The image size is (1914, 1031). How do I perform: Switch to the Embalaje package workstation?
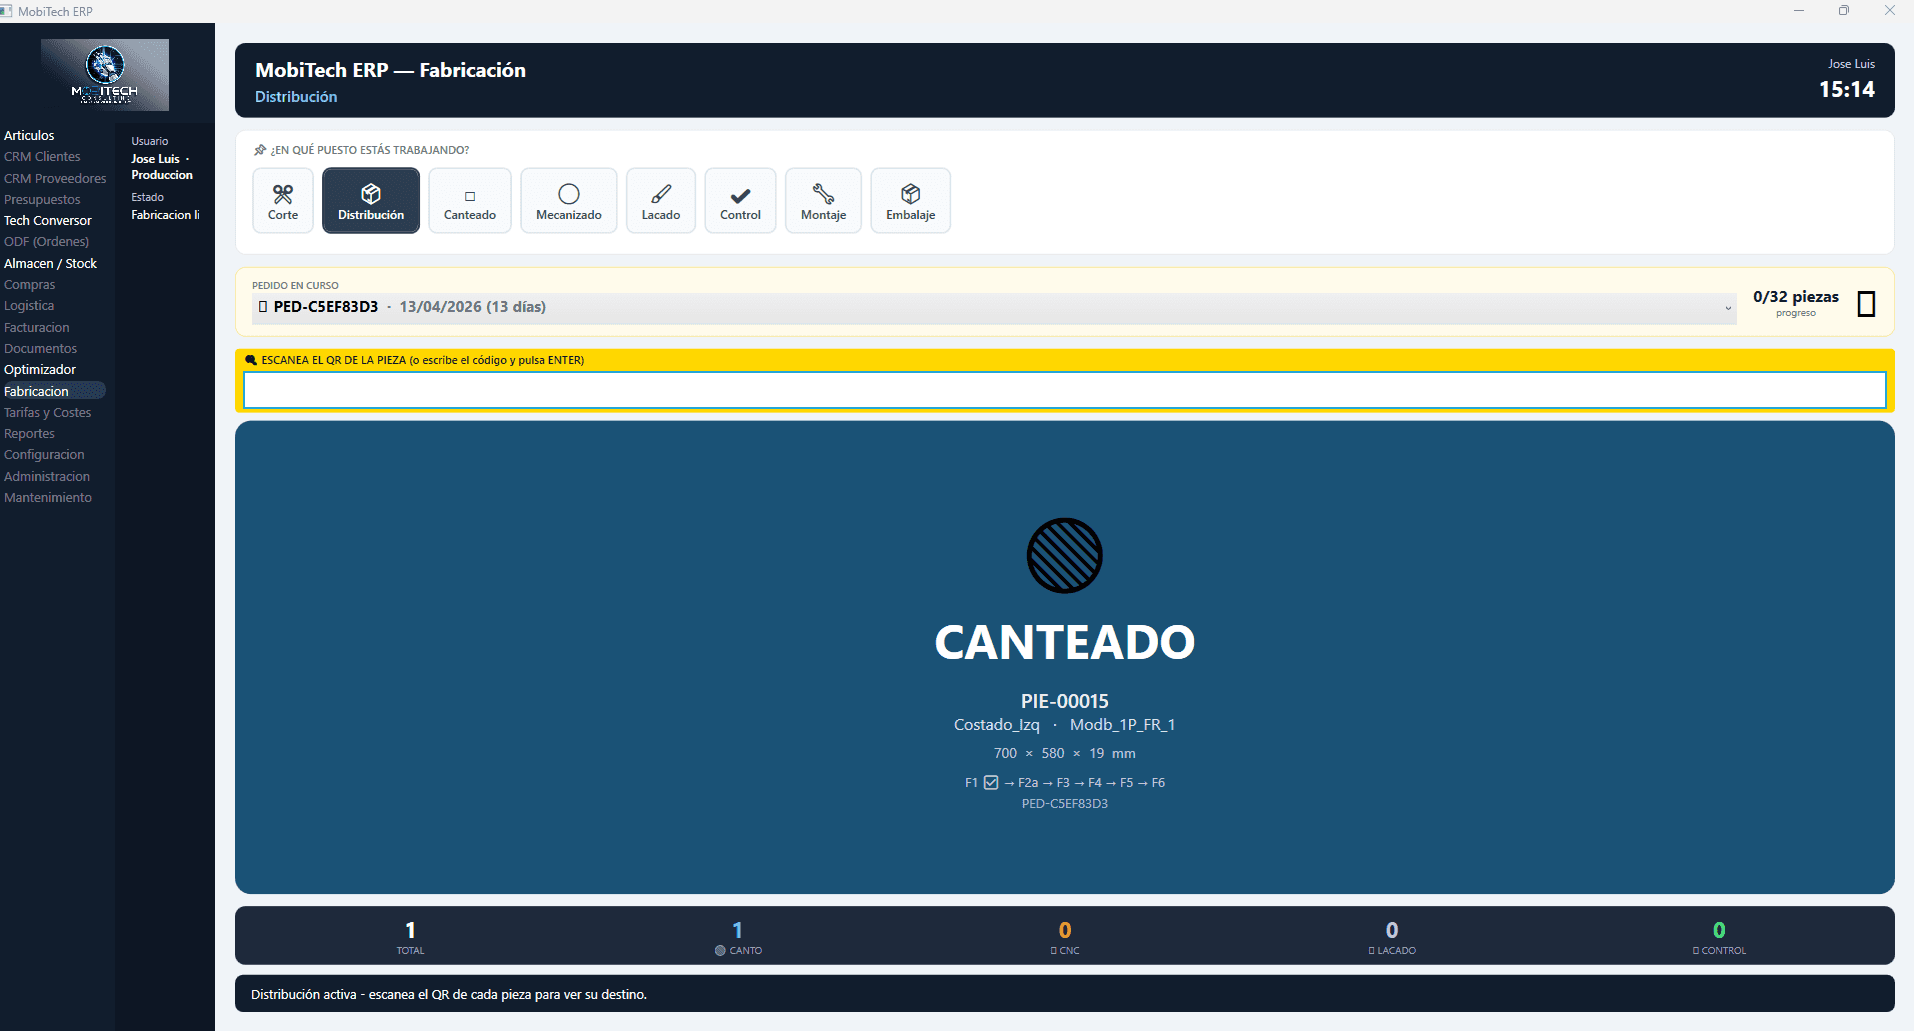[x=910, y=201]
